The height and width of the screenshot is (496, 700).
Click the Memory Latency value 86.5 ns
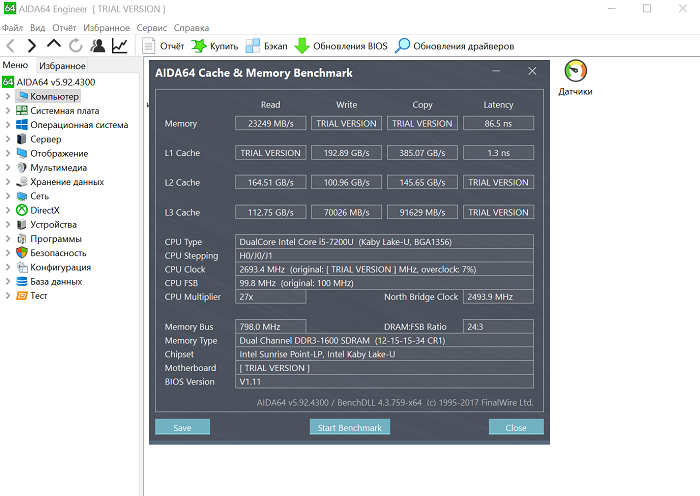(498, 123)
